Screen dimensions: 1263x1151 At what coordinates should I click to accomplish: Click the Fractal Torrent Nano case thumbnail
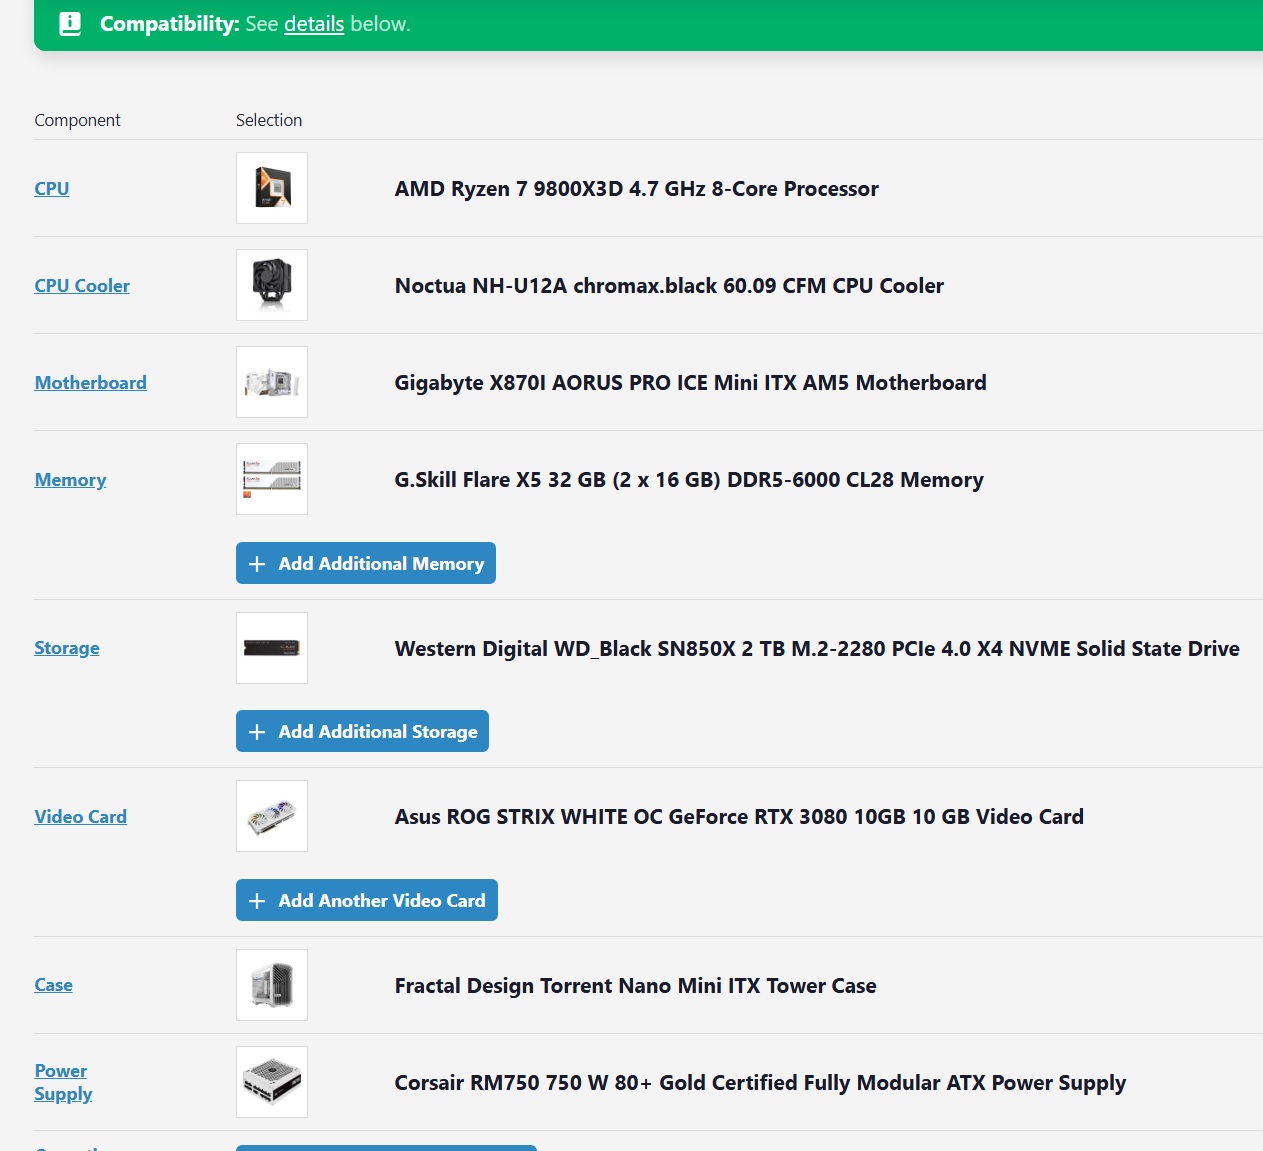click(272, 985)
